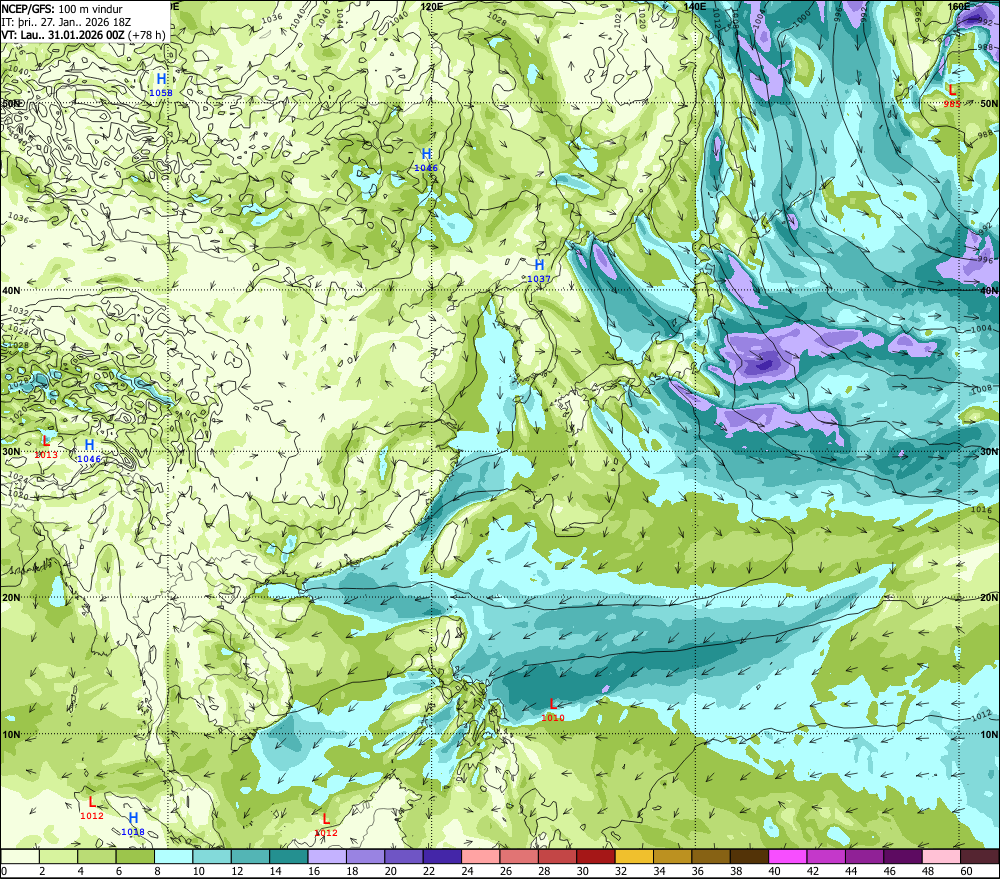Click the legend swatch between 0 and 2
Screen dimensions: 1000x879
tap(20, 856)
